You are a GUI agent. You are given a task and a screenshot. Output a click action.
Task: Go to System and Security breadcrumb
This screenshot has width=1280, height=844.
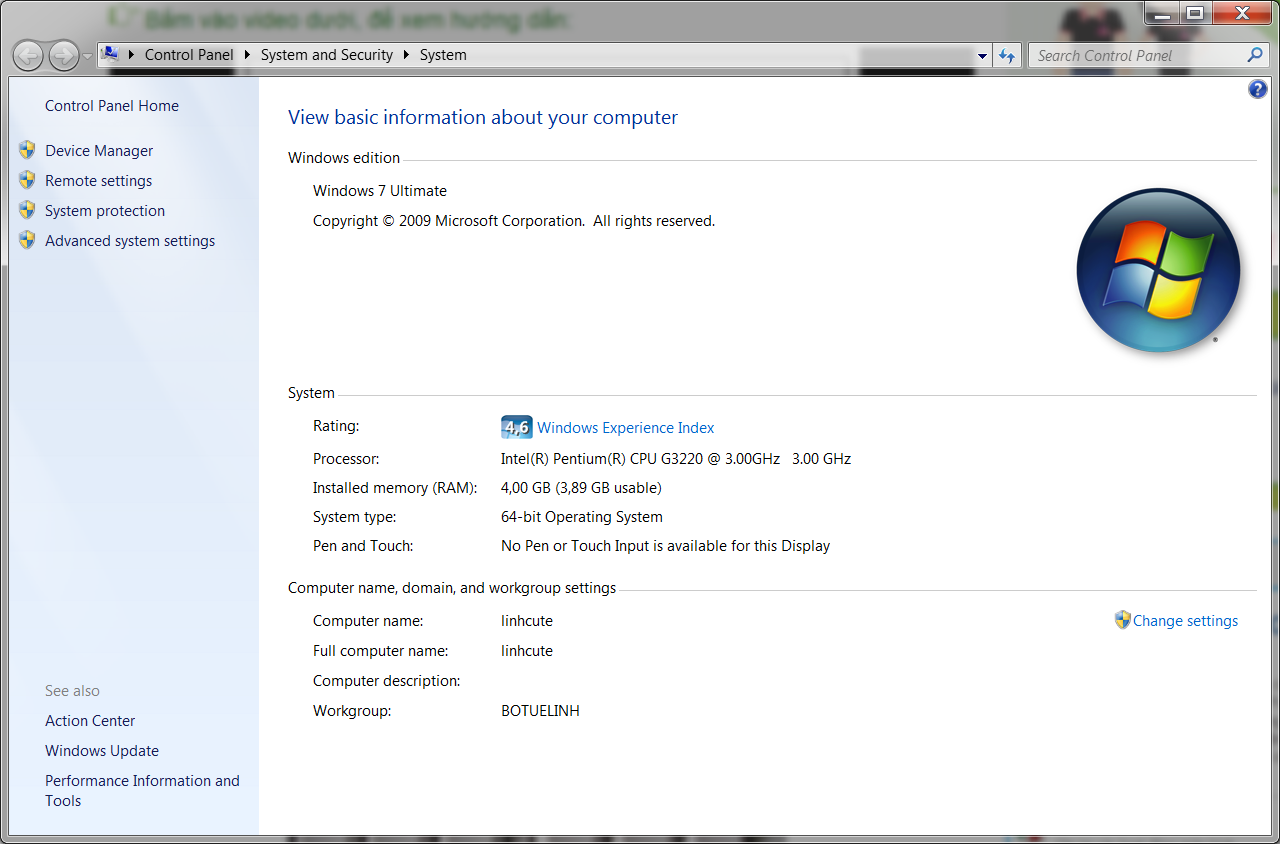coord(326,55)
